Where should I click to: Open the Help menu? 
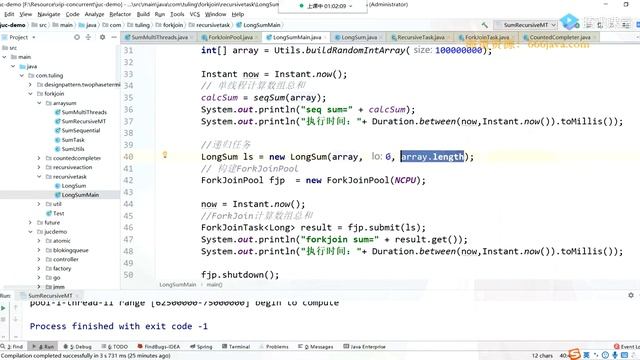pyautogui.click(x=238, y=14)
